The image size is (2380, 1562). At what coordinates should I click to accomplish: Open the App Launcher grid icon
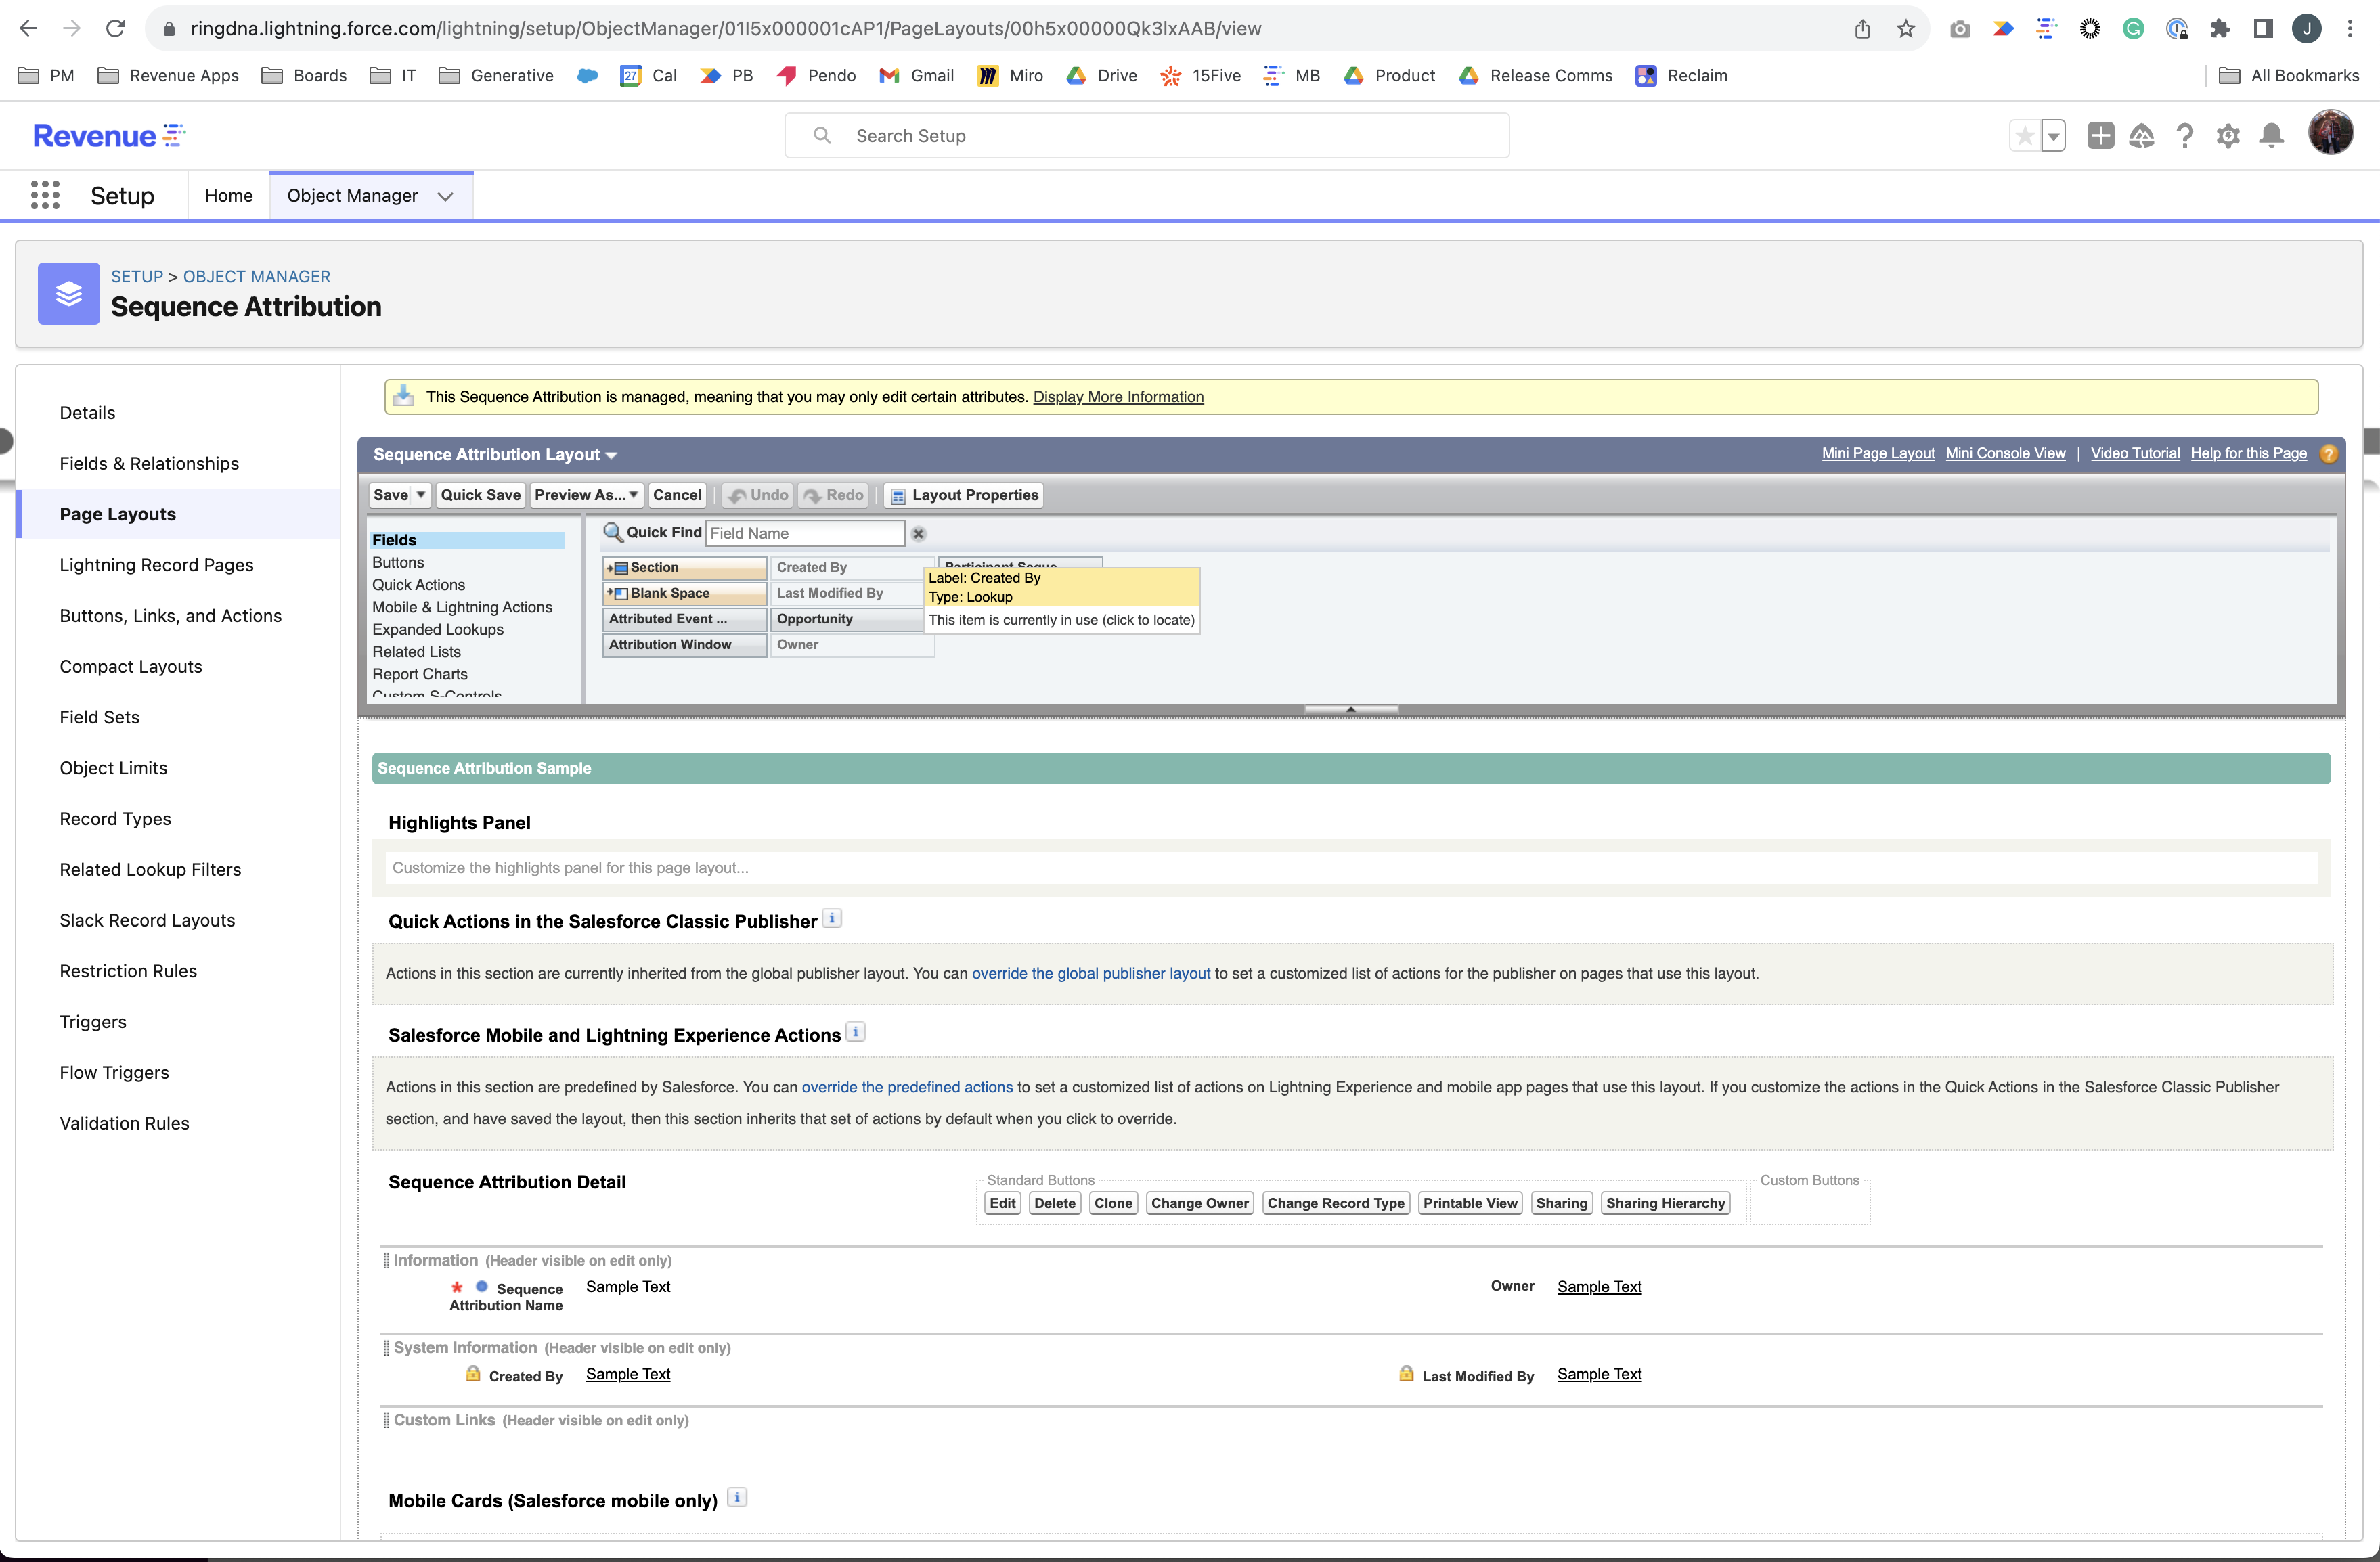[45, 195]
